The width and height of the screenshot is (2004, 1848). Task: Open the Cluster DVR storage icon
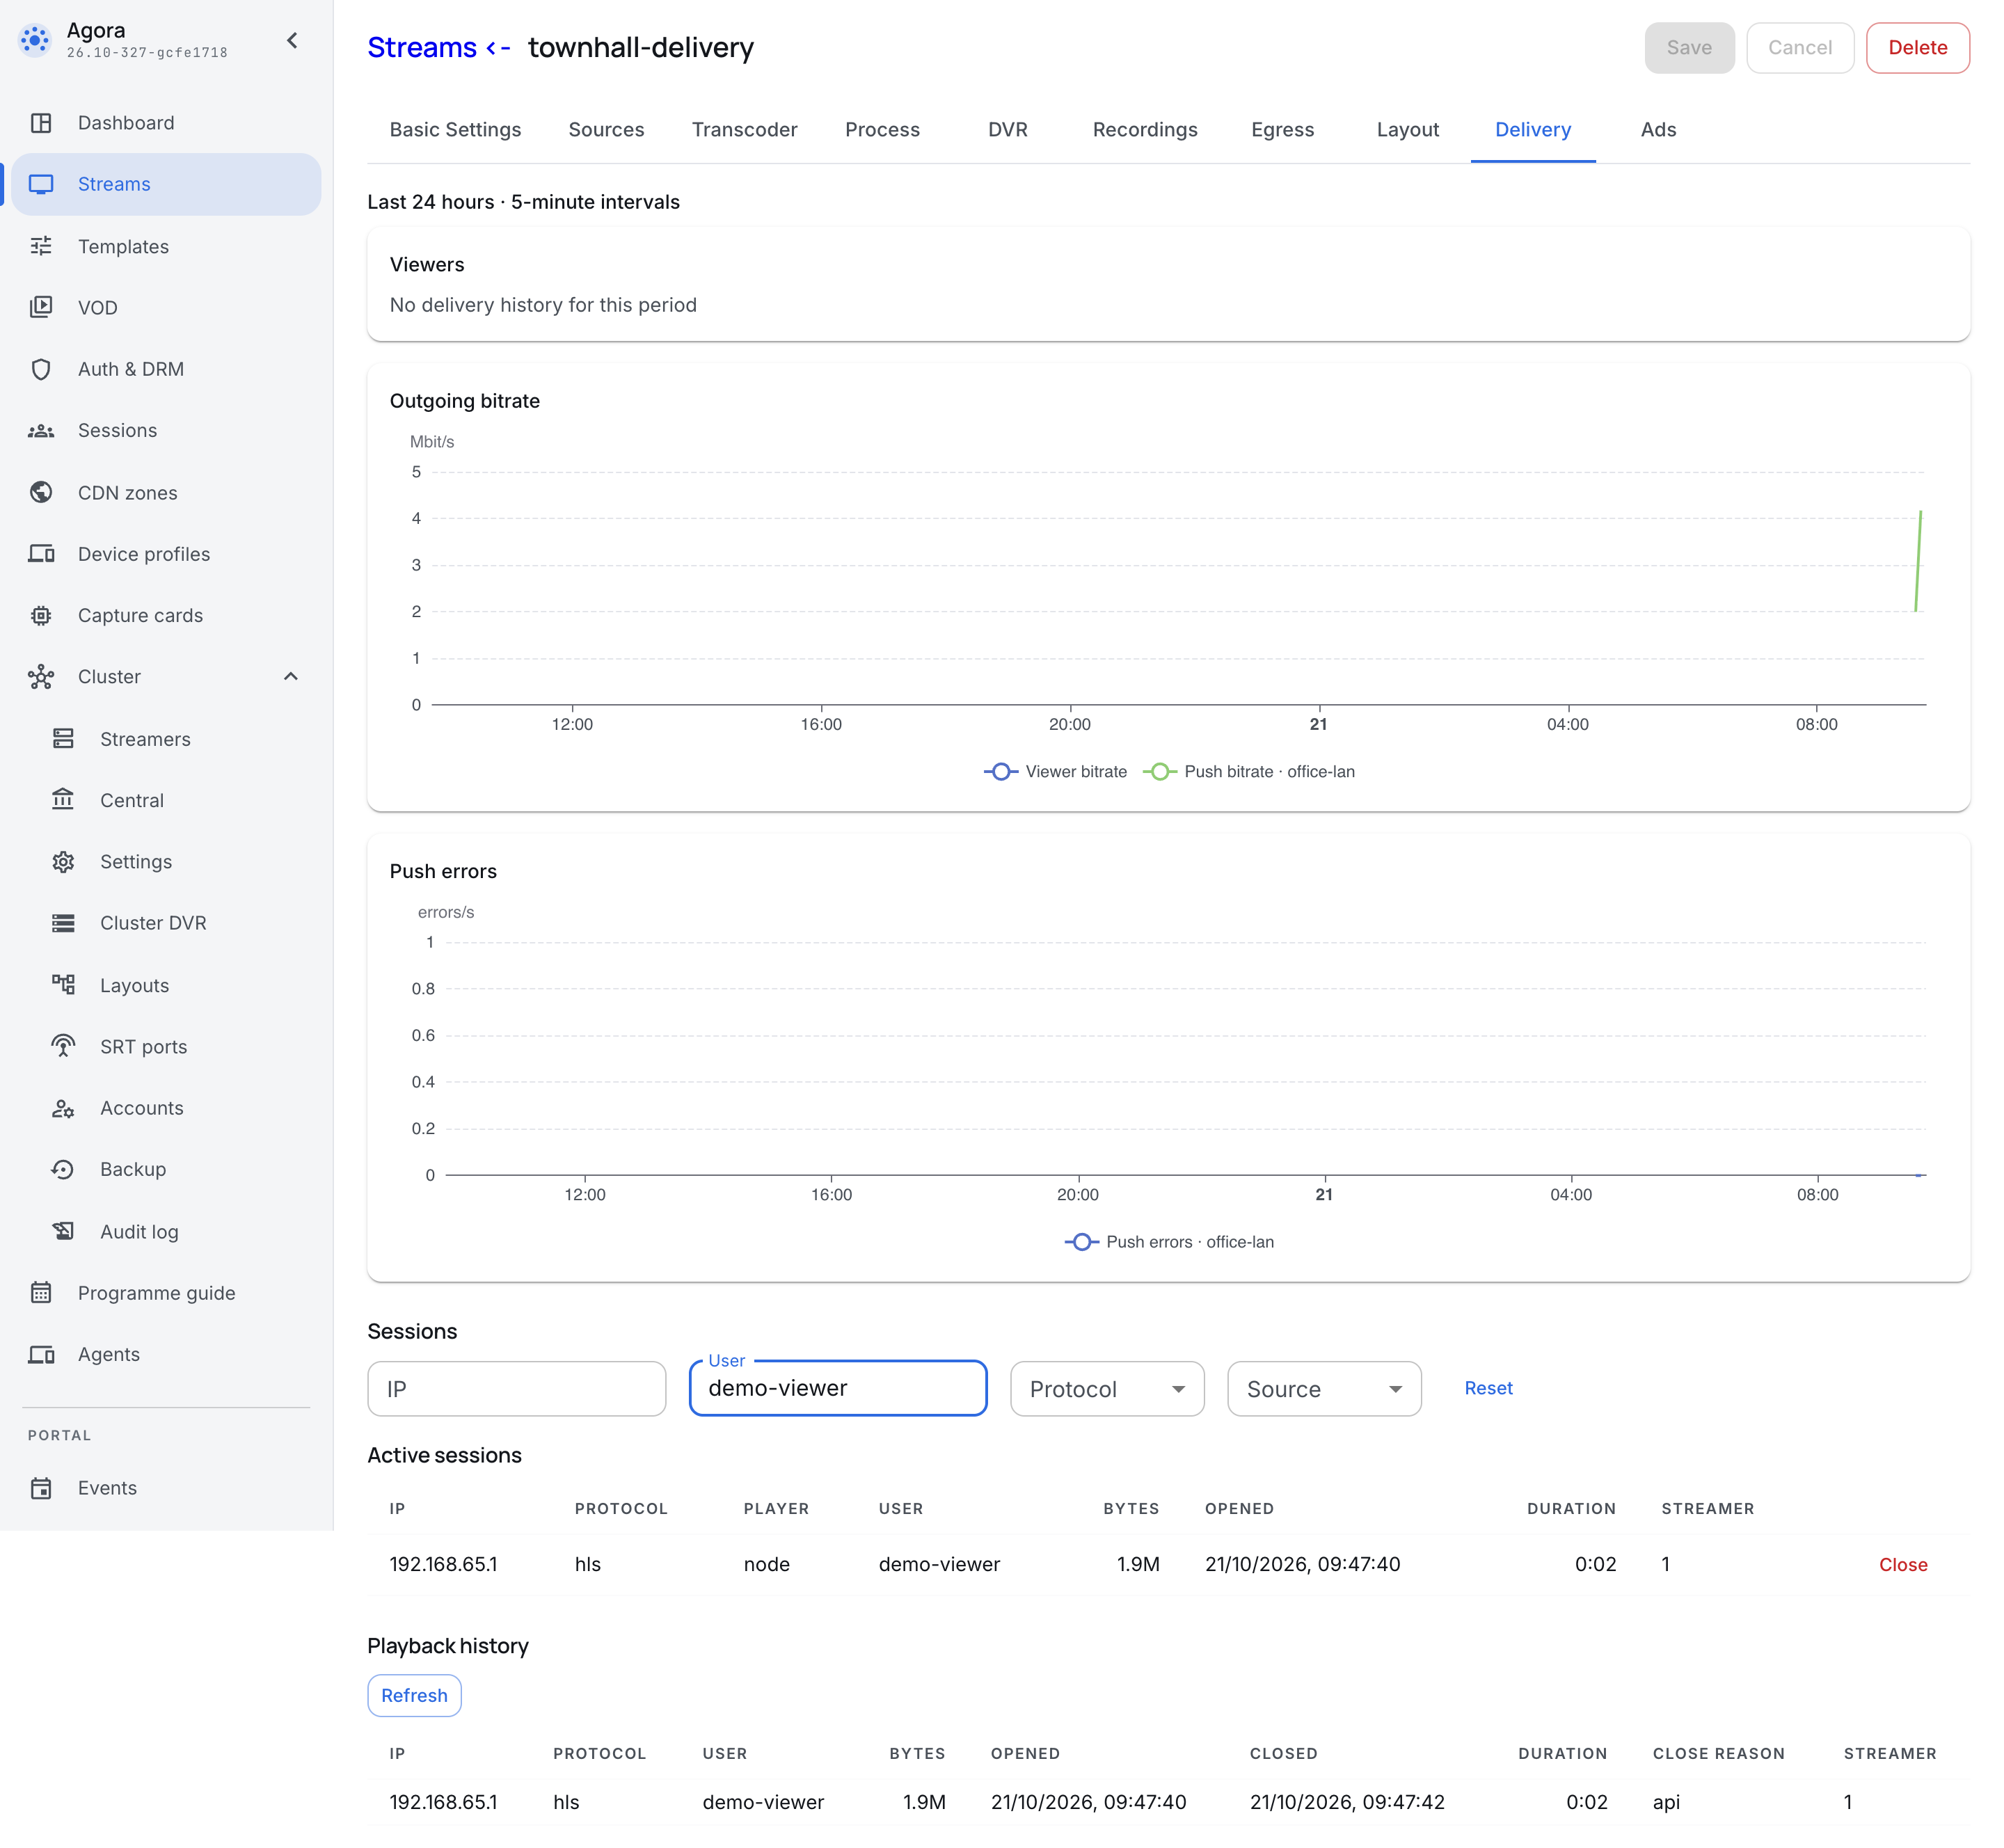[63, 923]
